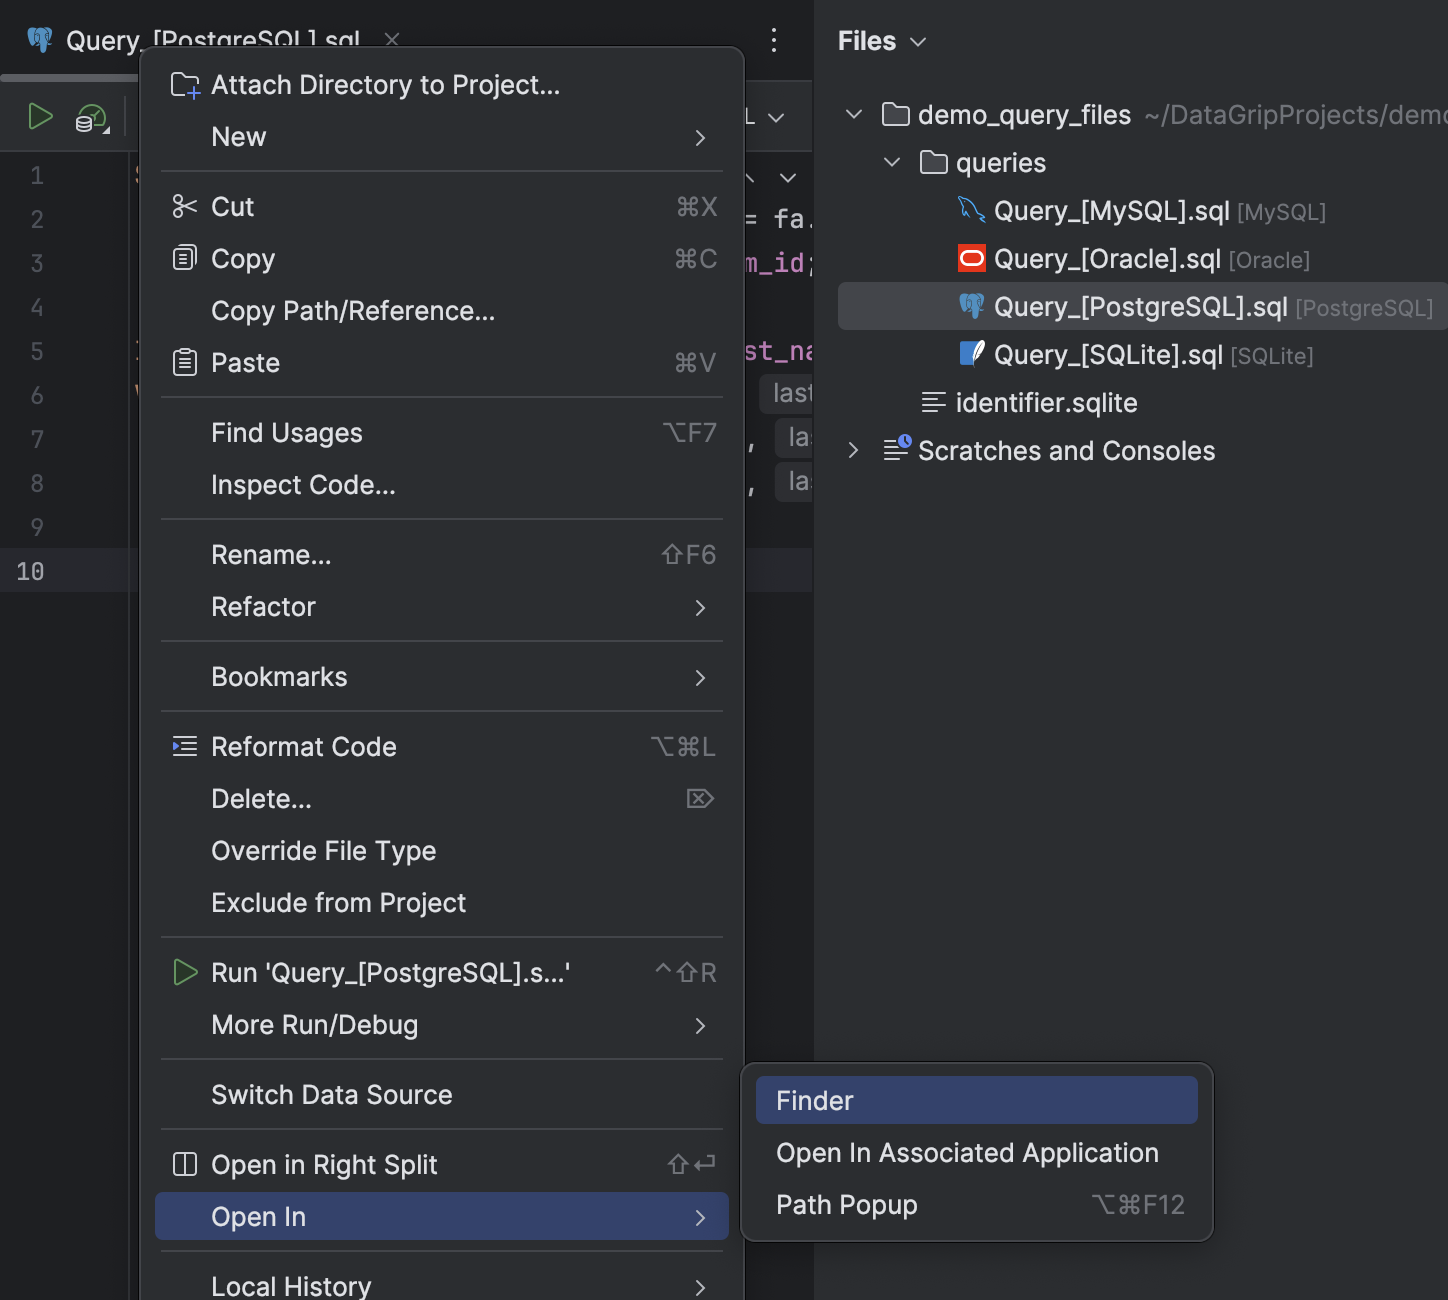Expand Scratches and Consoles
The width and height of the screenshot is (1448, 1300).
(x=854, y=450)
